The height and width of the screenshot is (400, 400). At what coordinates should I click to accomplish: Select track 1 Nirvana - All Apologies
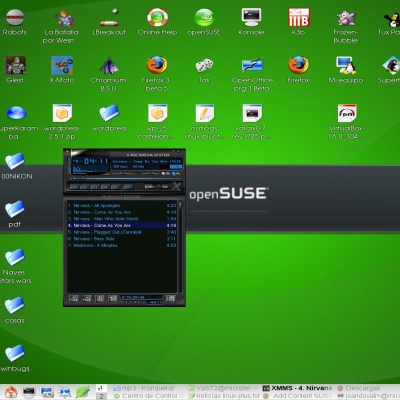(122, 206)
